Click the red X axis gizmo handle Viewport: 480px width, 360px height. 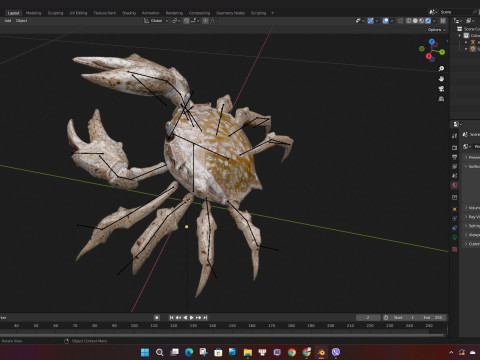click(x=429, y=56)
